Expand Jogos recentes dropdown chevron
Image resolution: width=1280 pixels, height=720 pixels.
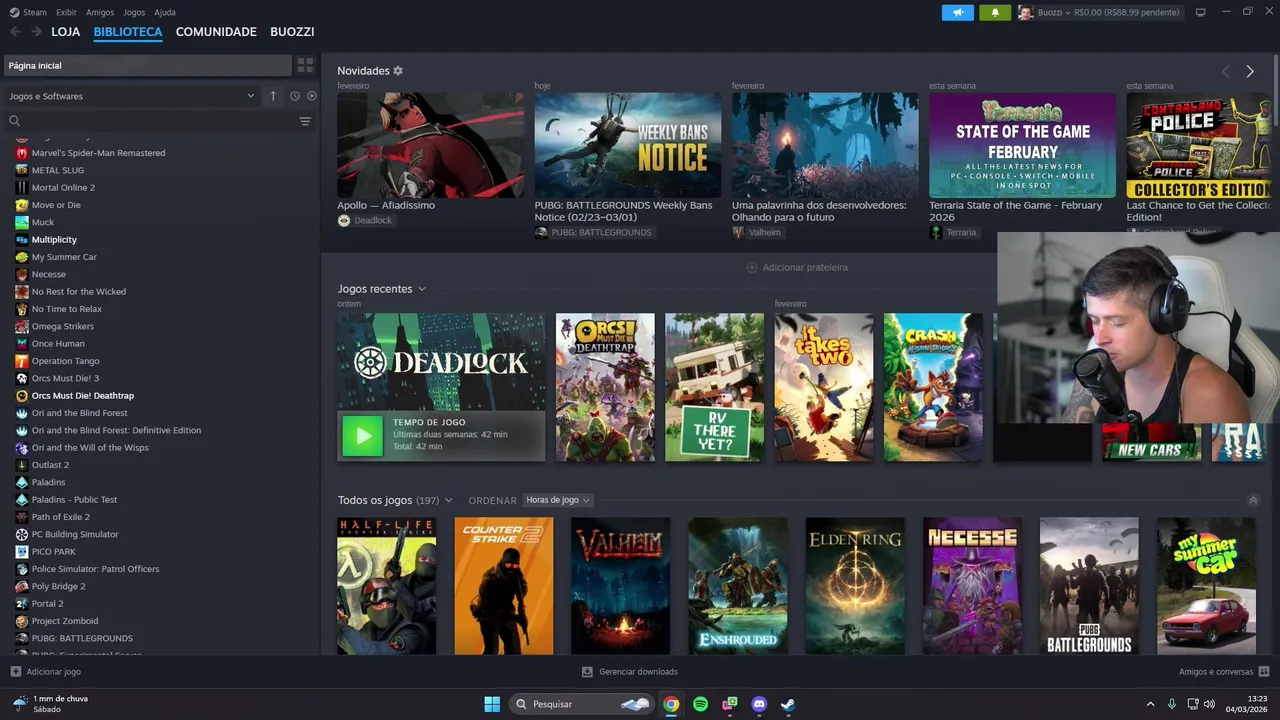tap(422, 289)
